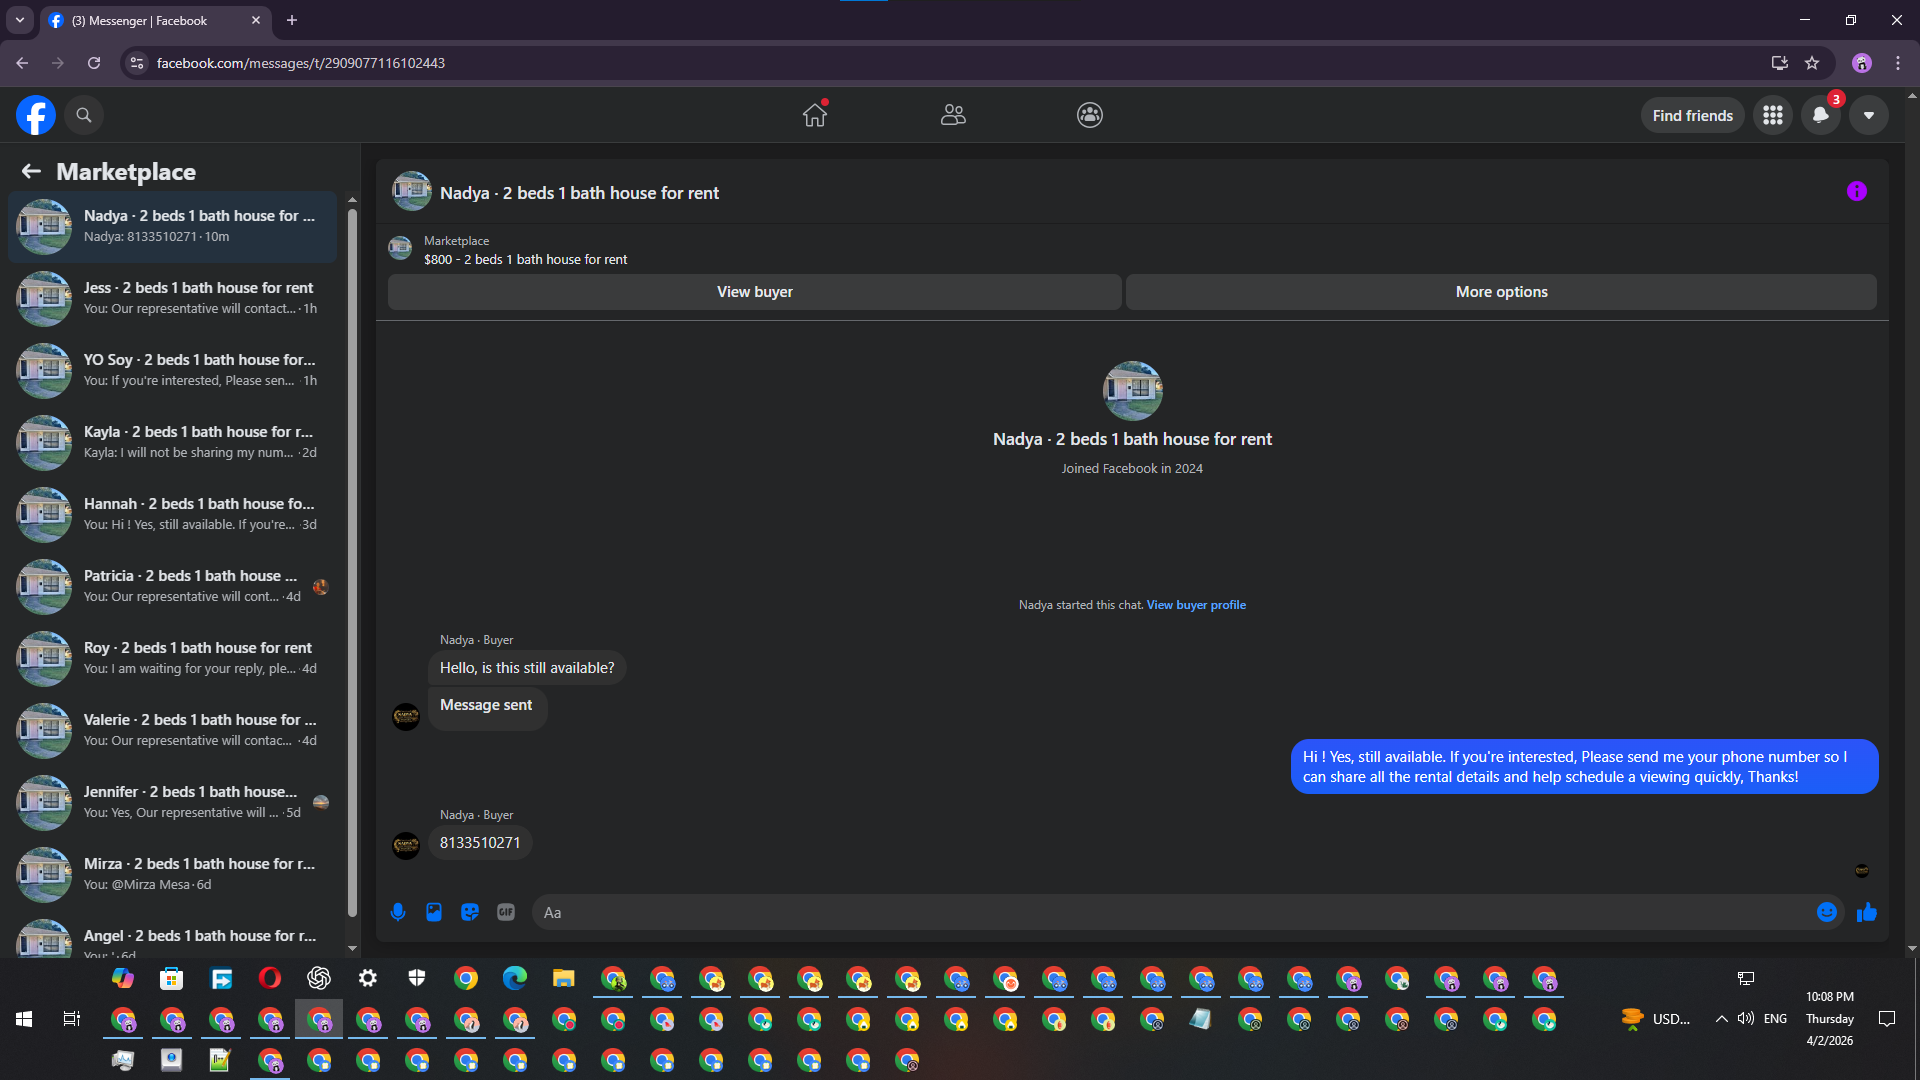View site information icon in address bar
This screenshot has height=1080, width=1920.
tap(137, 63)
